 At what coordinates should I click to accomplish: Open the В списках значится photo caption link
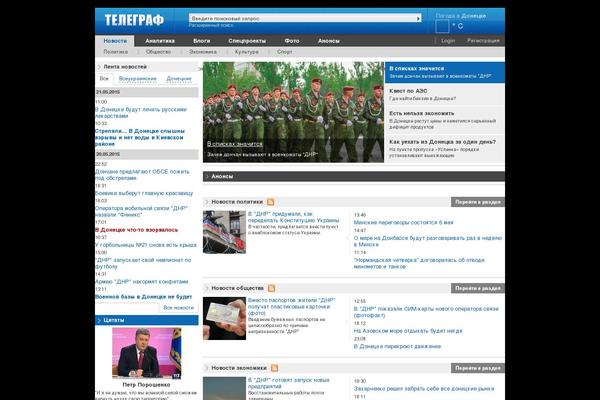[235, 144]
